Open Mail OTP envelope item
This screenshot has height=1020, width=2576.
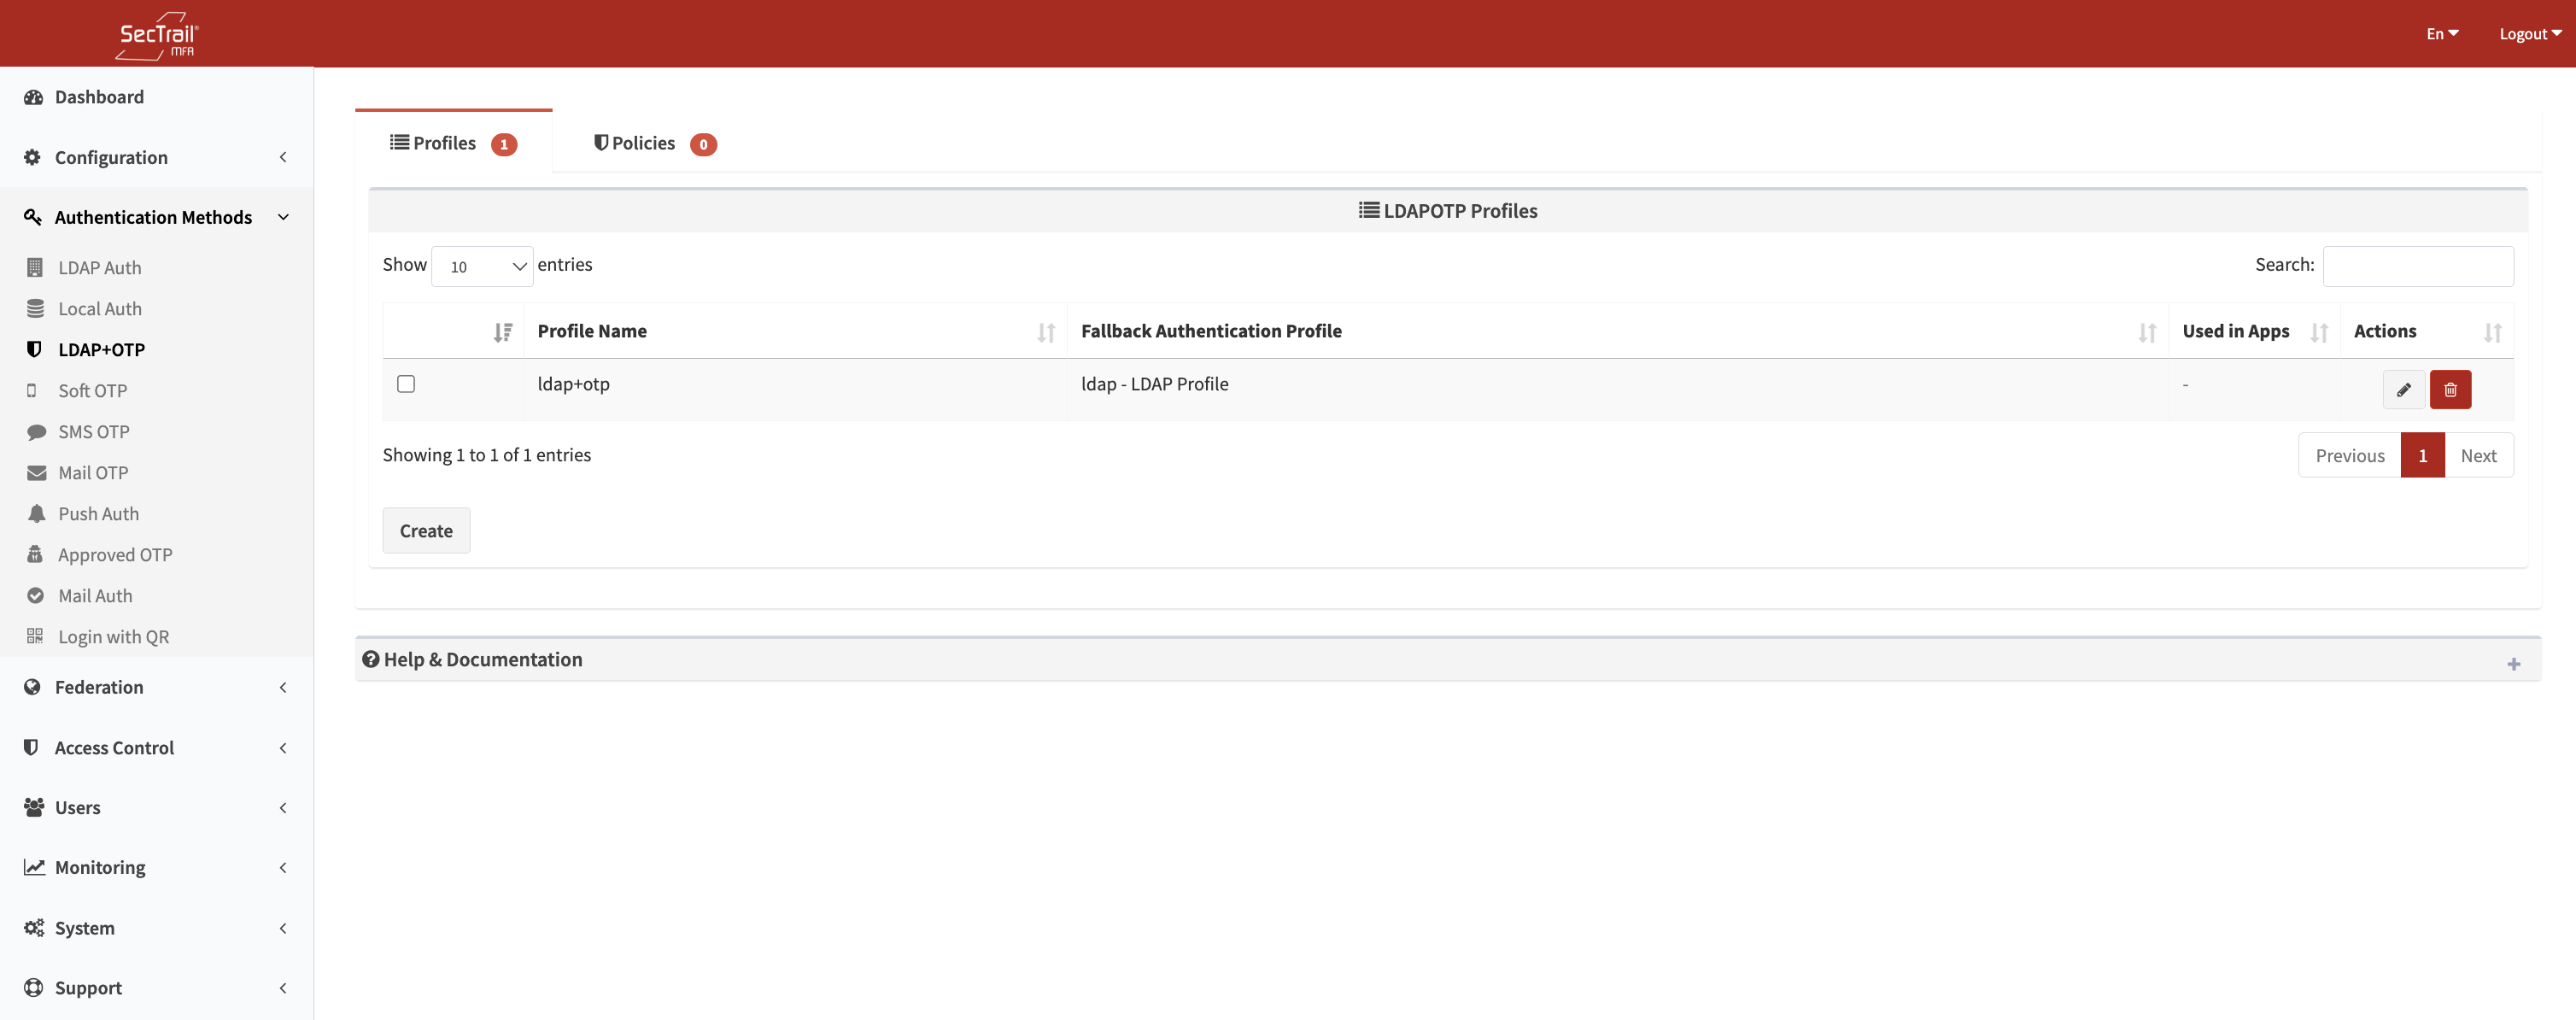coord(92,472)
